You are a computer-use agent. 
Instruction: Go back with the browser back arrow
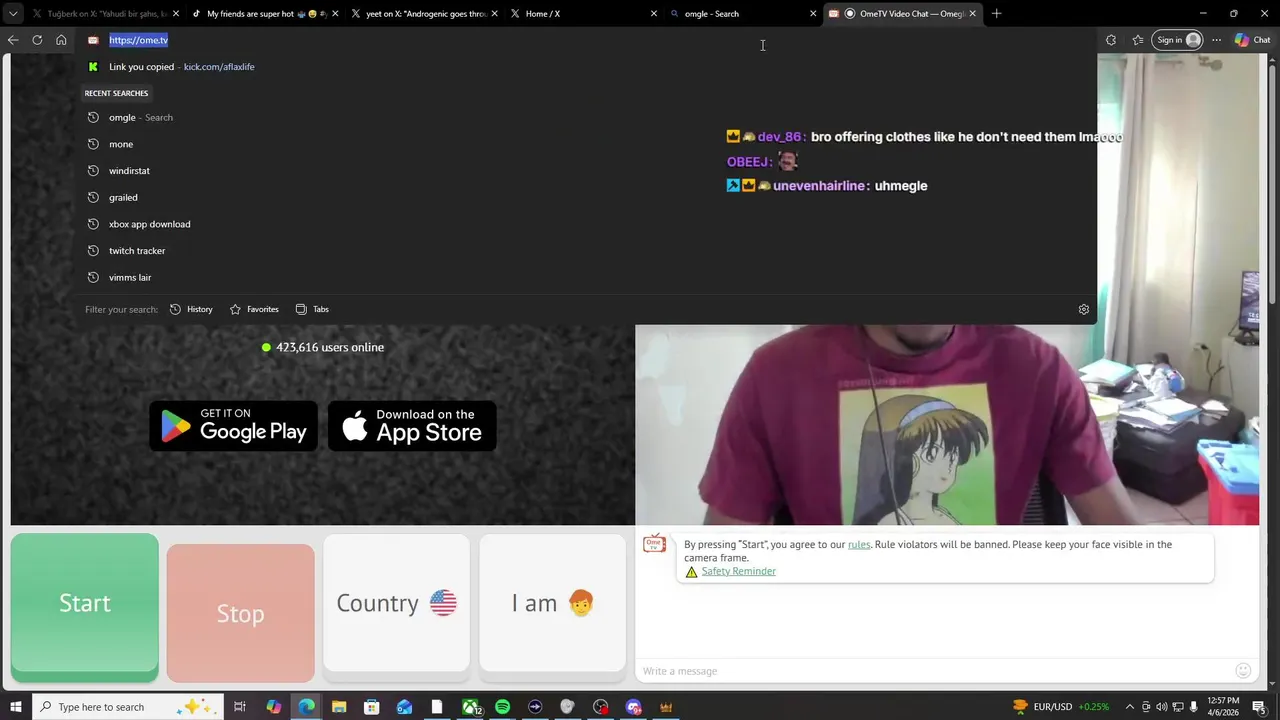click(13, 40)
